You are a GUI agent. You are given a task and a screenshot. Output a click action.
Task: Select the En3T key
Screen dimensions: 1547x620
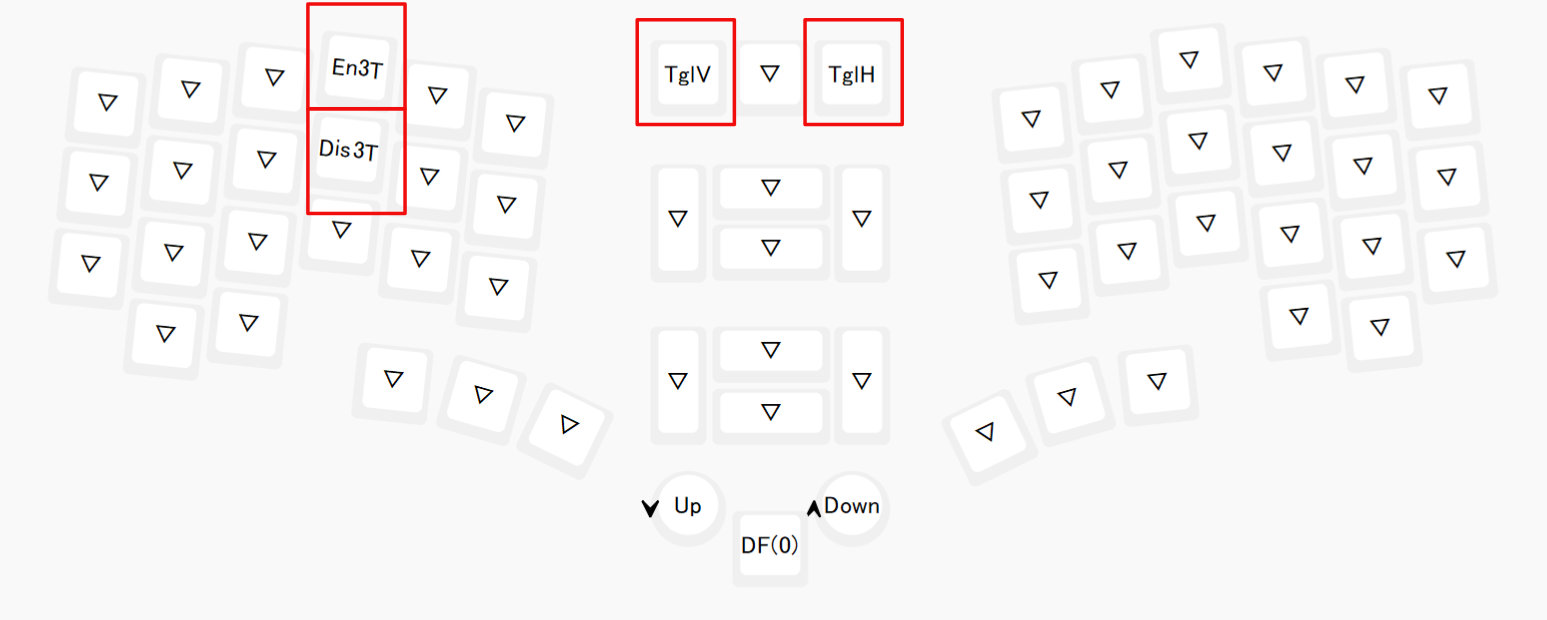358,67
